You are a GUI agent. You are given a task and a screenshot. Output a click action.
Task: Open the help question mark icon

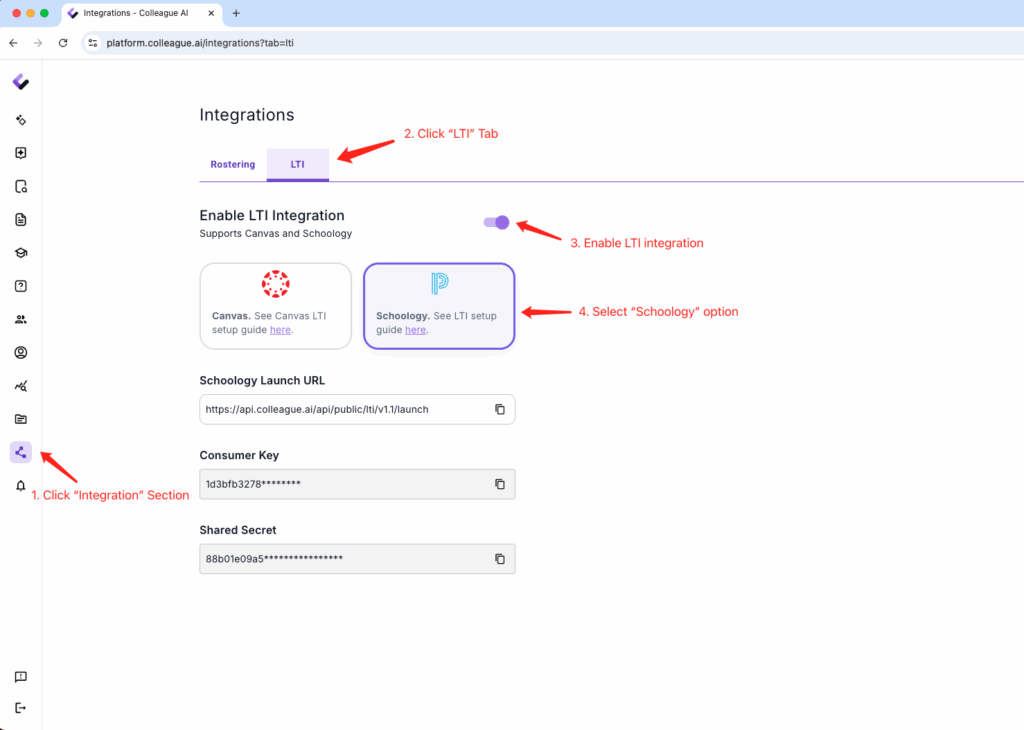(21, 286)
